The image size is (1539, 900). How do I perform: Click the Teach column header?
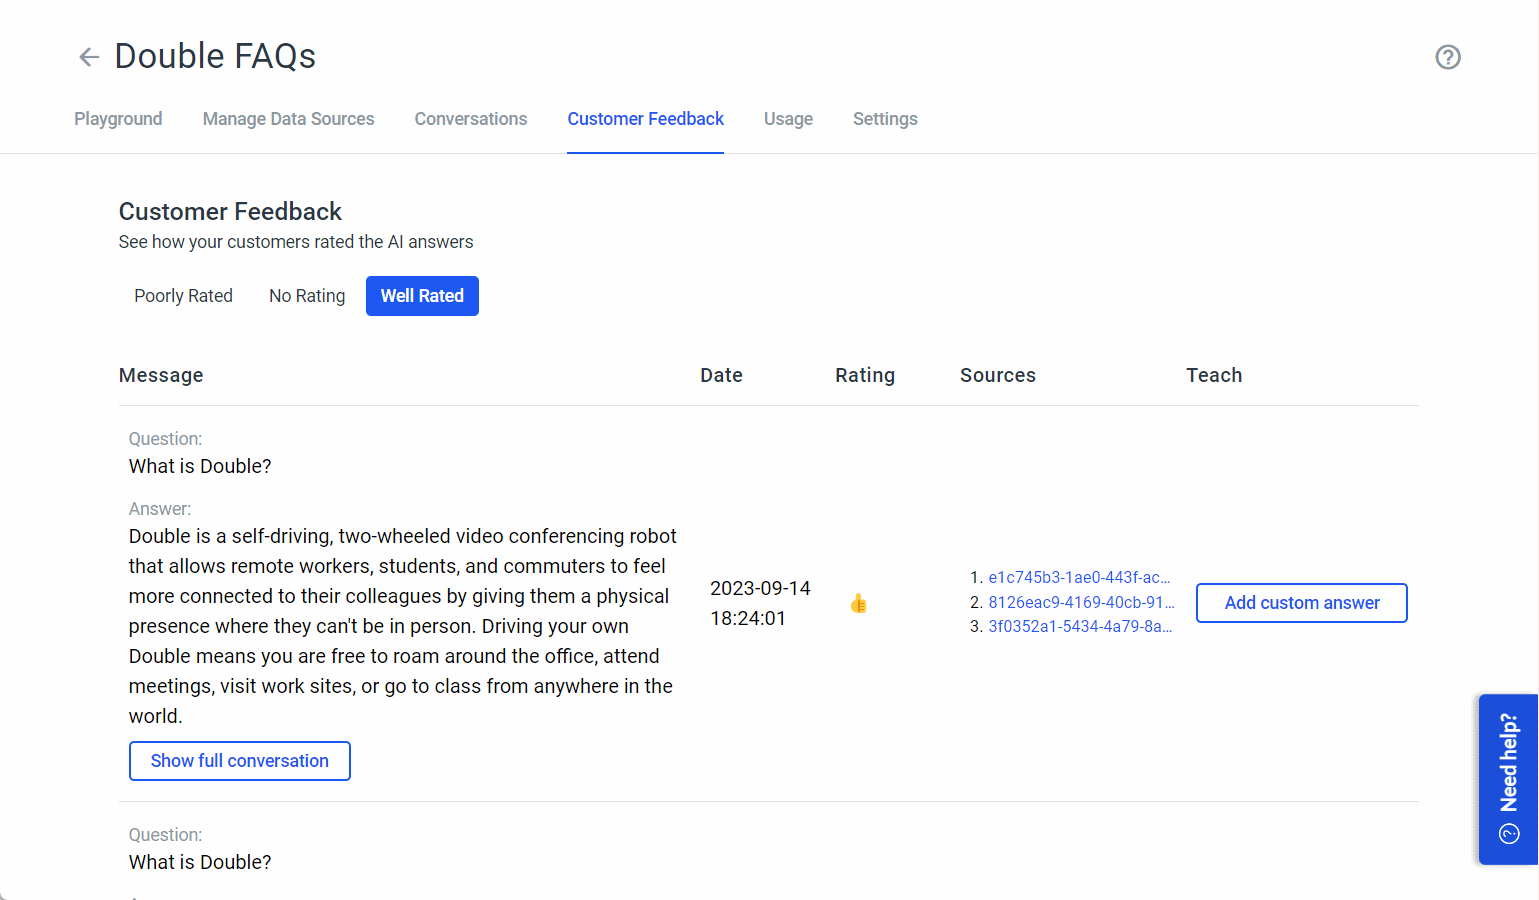(1214, 375)
